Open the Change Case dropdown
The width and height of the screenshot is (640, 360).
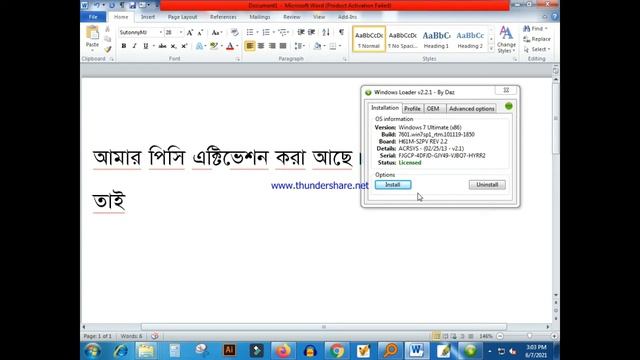click(x=216, y=32)
